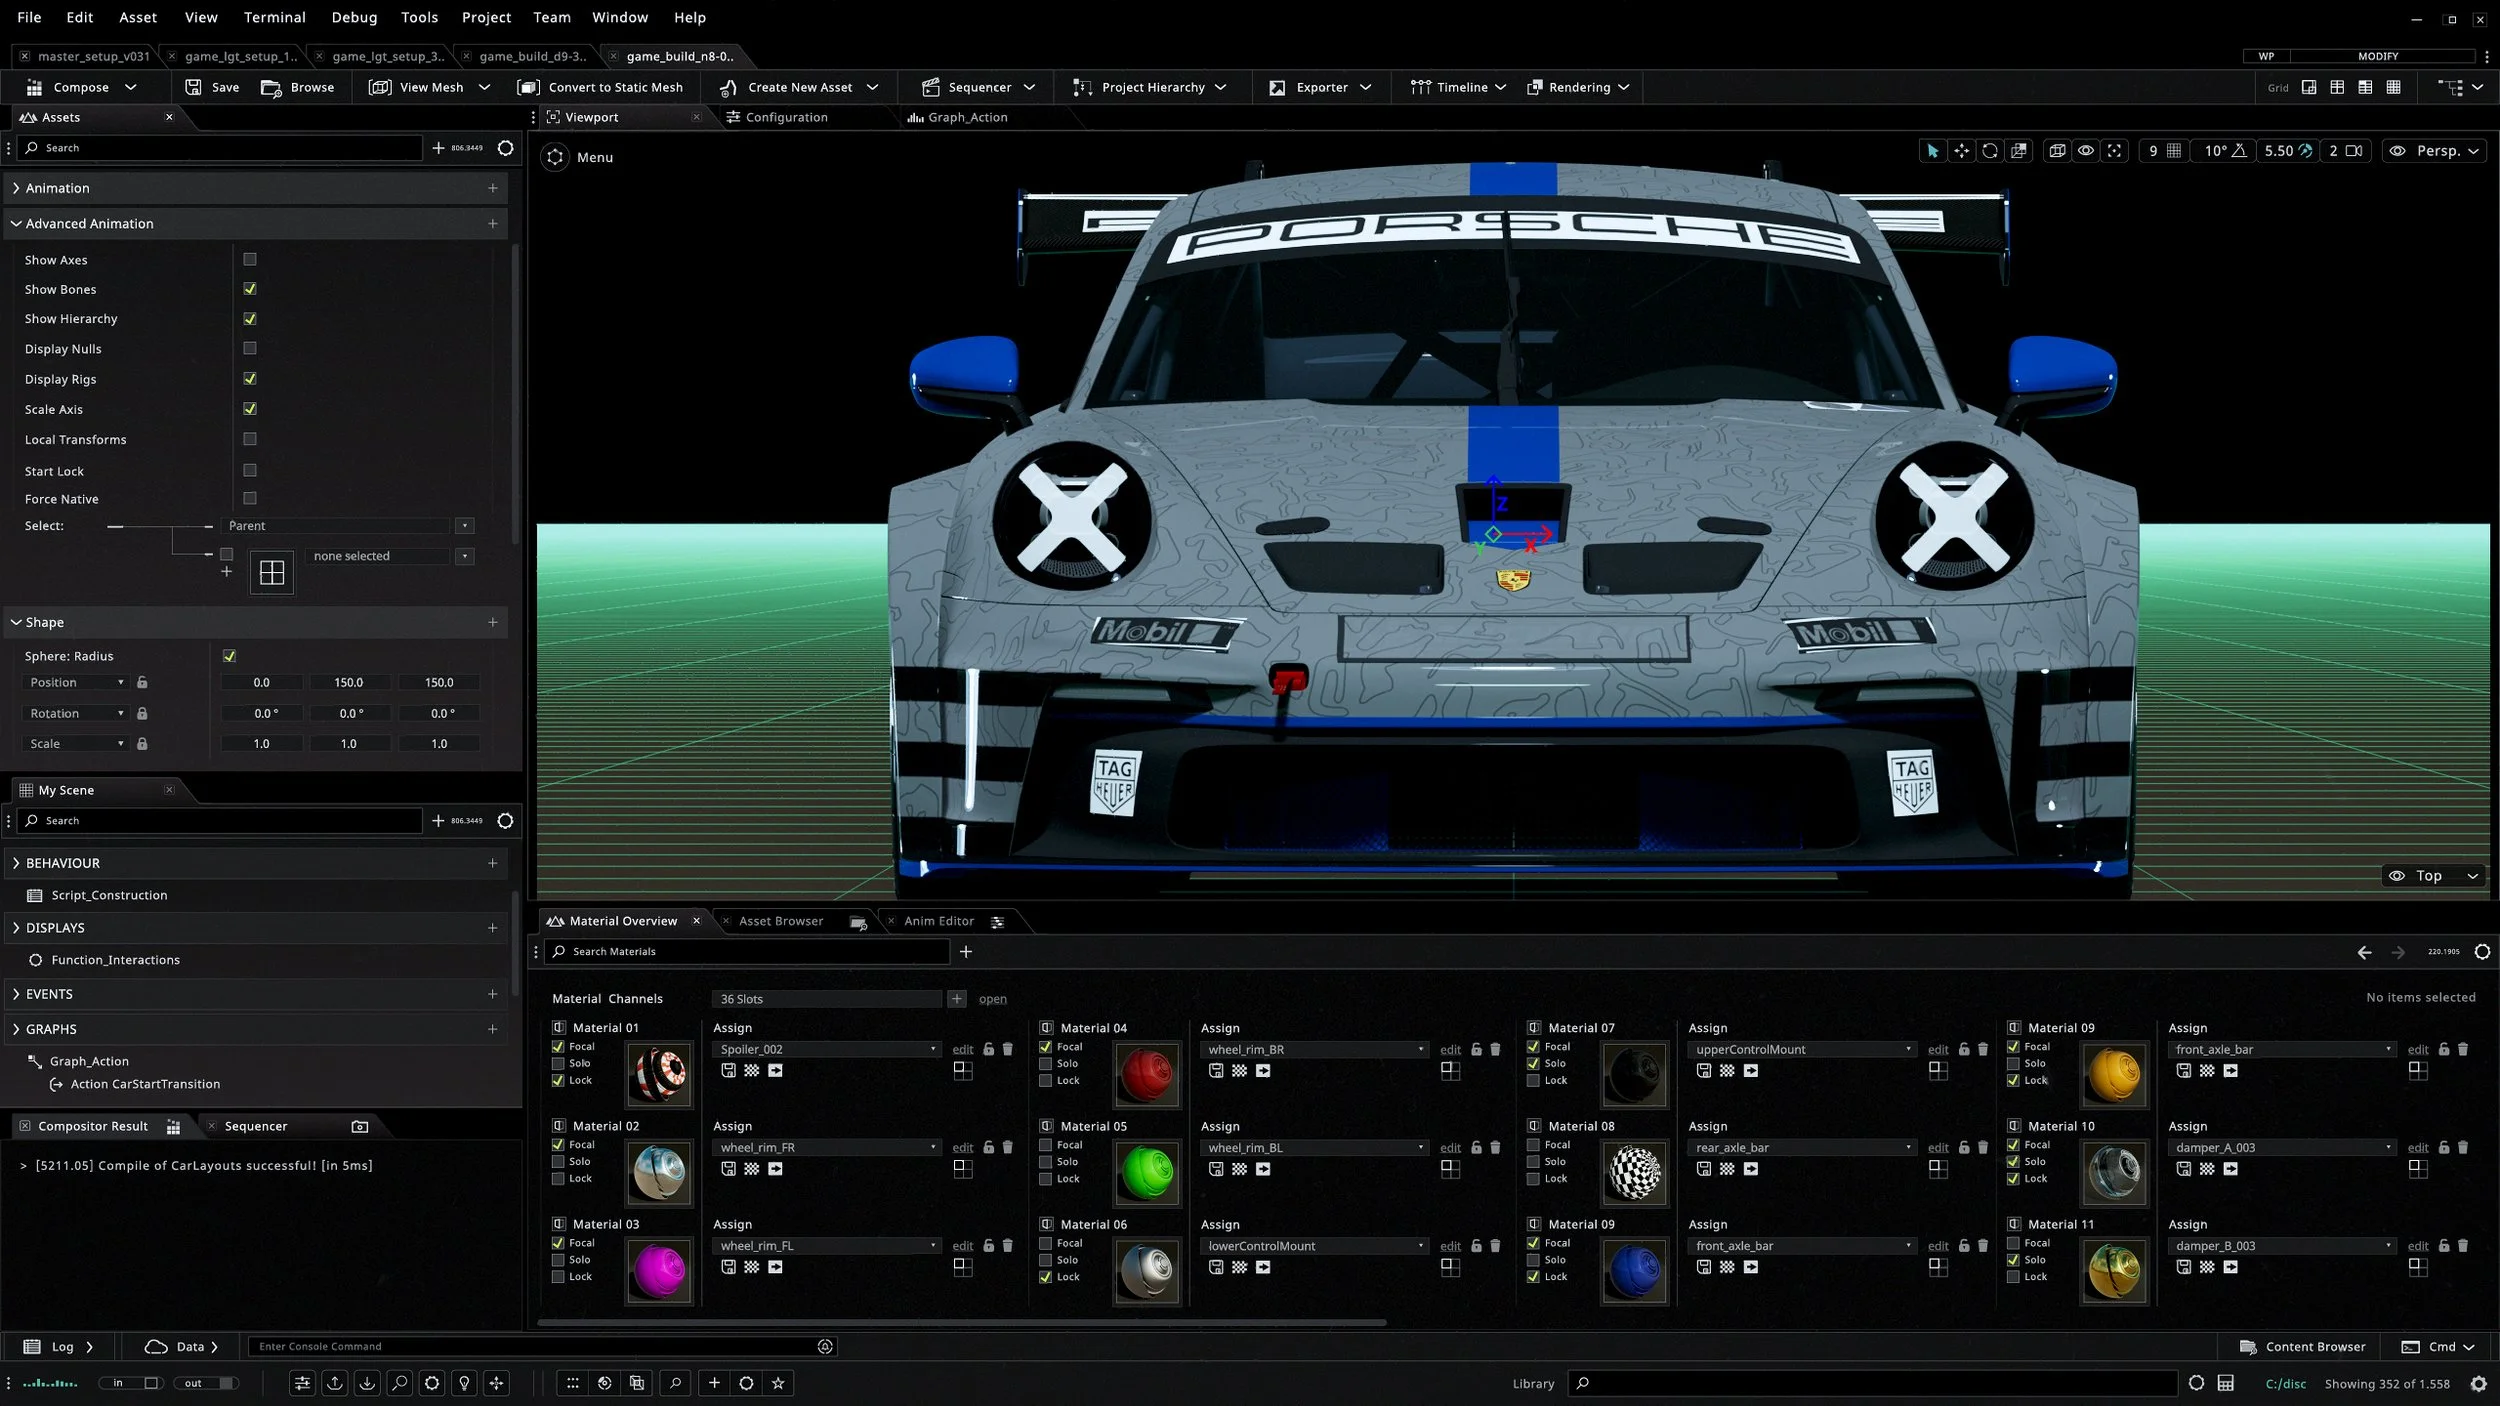Open the Asset Browser tab
The image size is (2500, 1406).
781,921
